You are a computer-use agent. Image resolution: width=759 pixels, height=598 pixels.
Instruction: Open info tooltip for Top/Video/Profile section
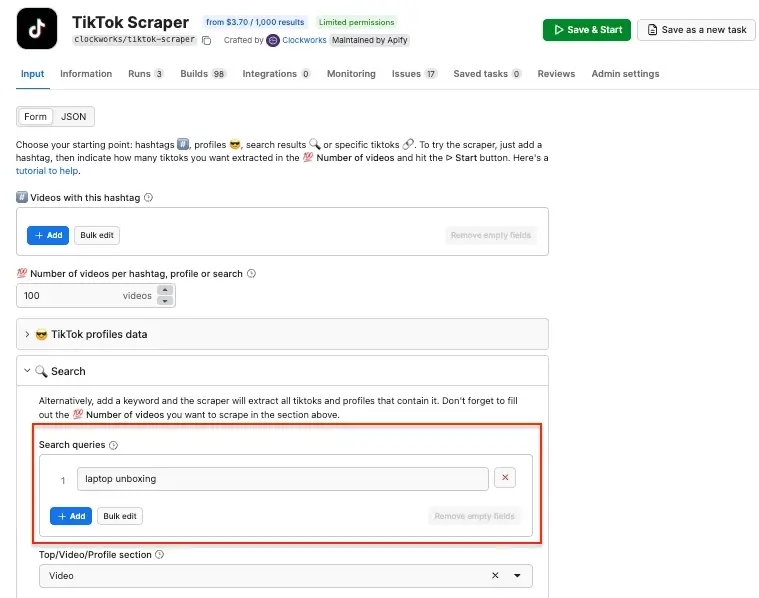tap(159, 555)
